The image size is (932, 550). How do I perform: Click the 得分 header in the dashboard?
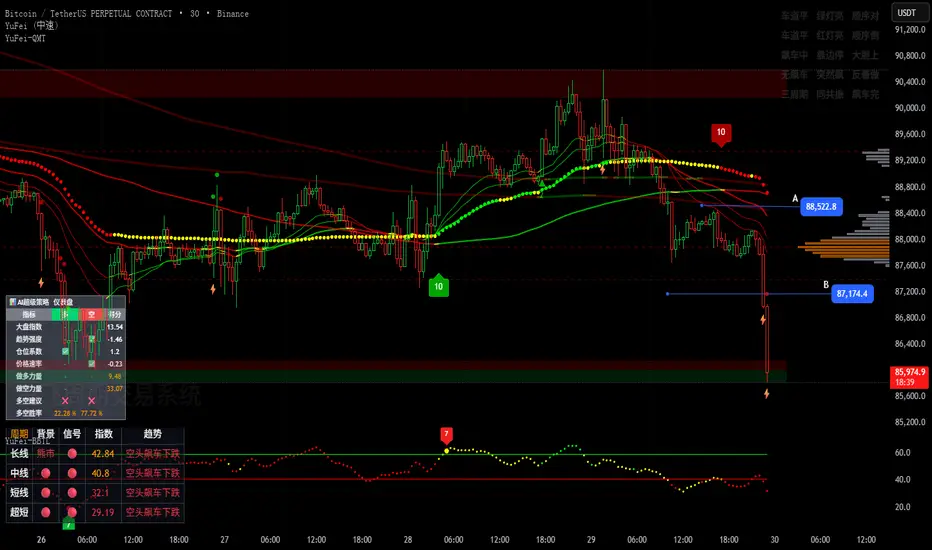click(x=115, y=315)
